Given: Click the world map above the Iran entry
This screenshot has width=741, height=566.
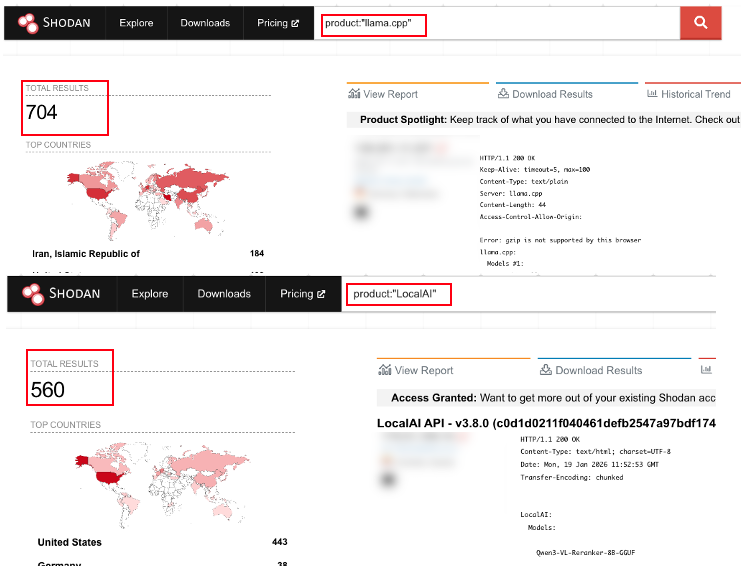Looking at the screenshot, I should point(145,195).
